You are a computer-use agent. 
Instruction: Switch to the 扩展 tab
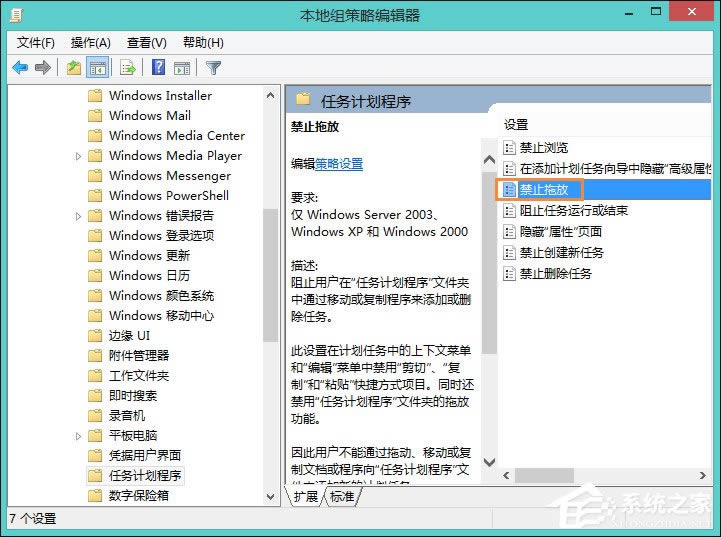point(306,497)
